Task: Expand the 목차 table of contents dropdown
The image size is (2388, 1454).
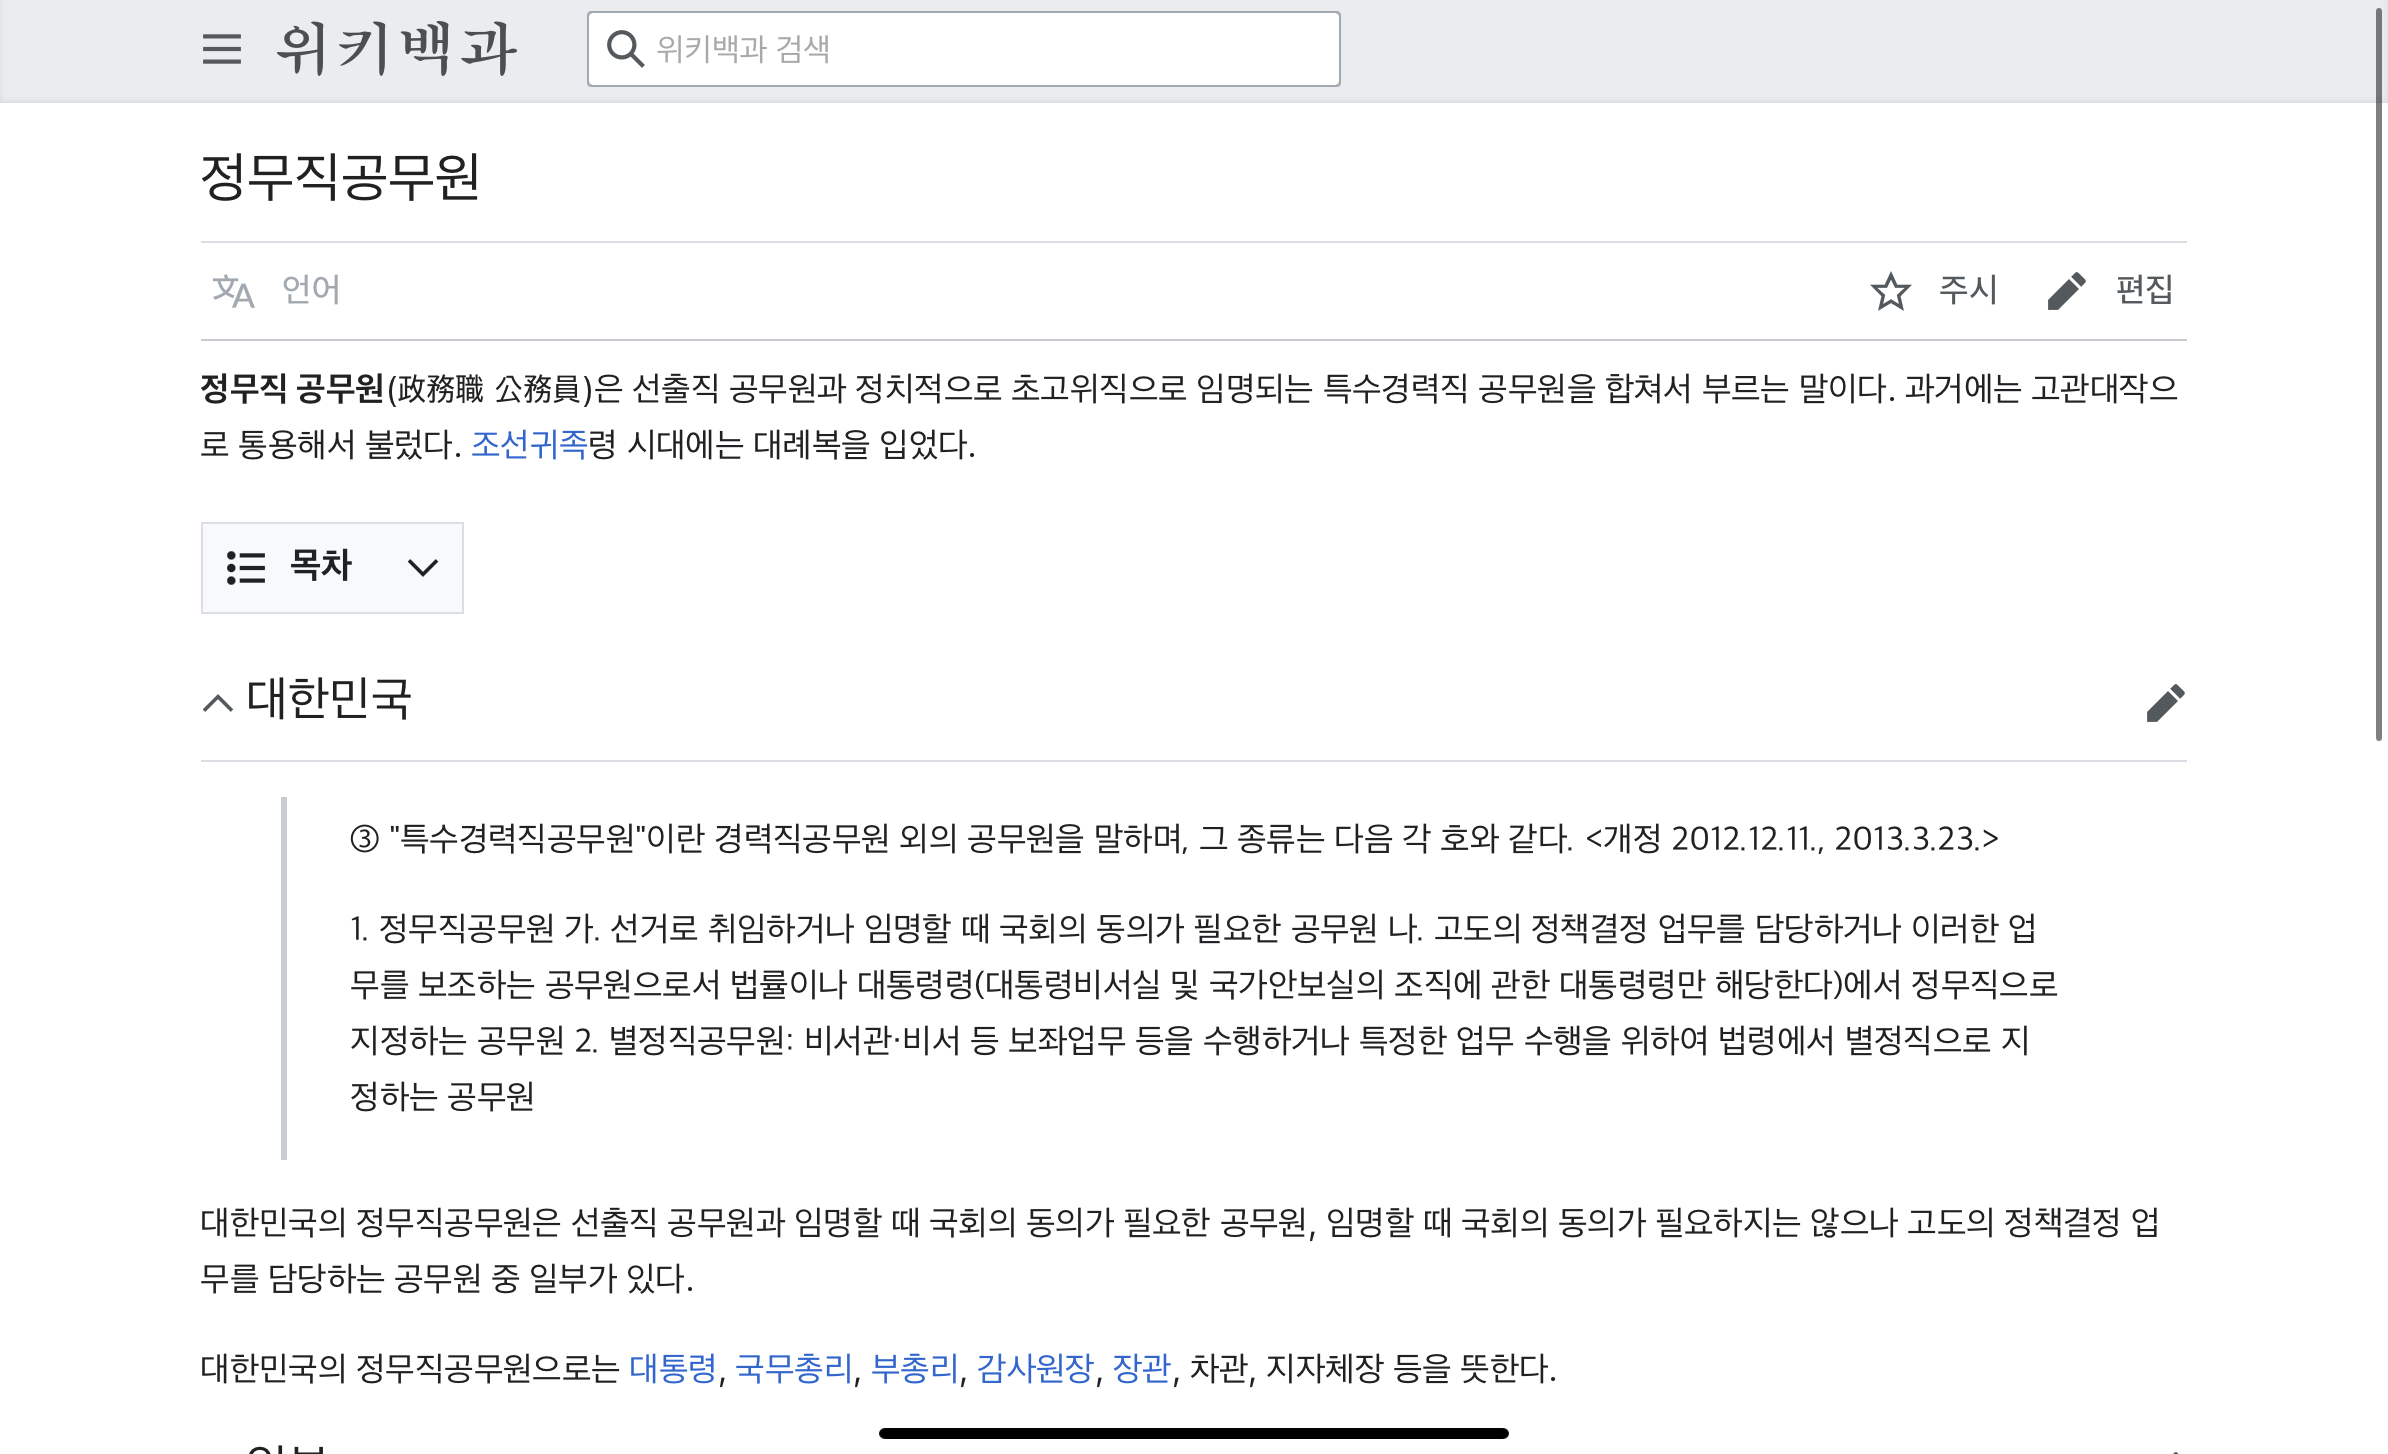Action: point(423,568)
